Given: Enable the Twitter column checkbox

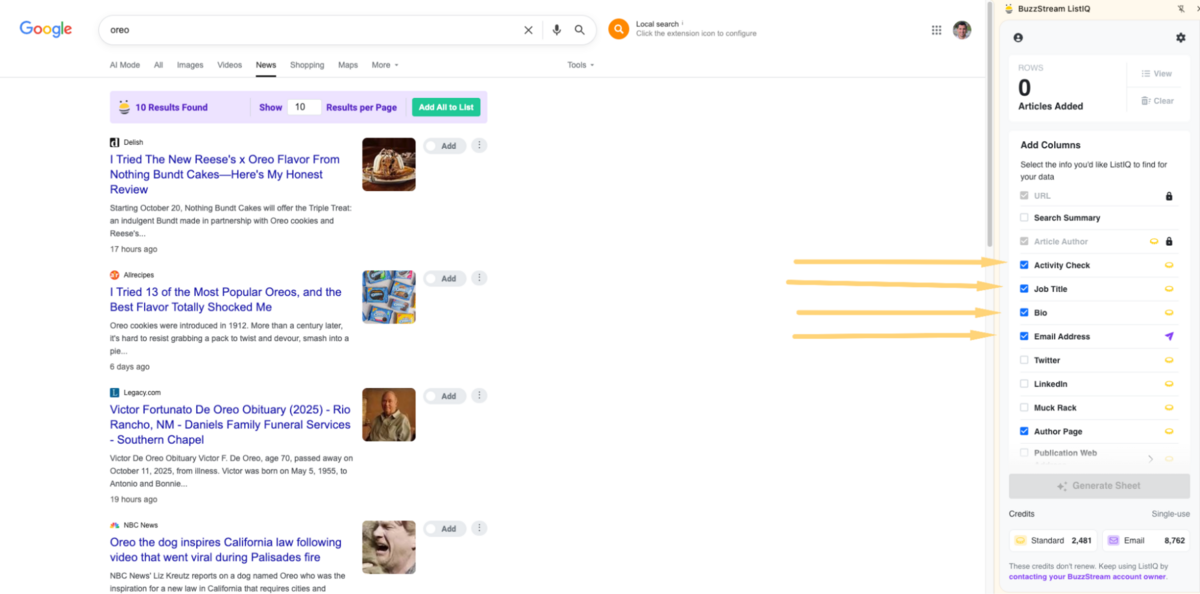Looking at the screenshot, I should (x=1023, y=360).
